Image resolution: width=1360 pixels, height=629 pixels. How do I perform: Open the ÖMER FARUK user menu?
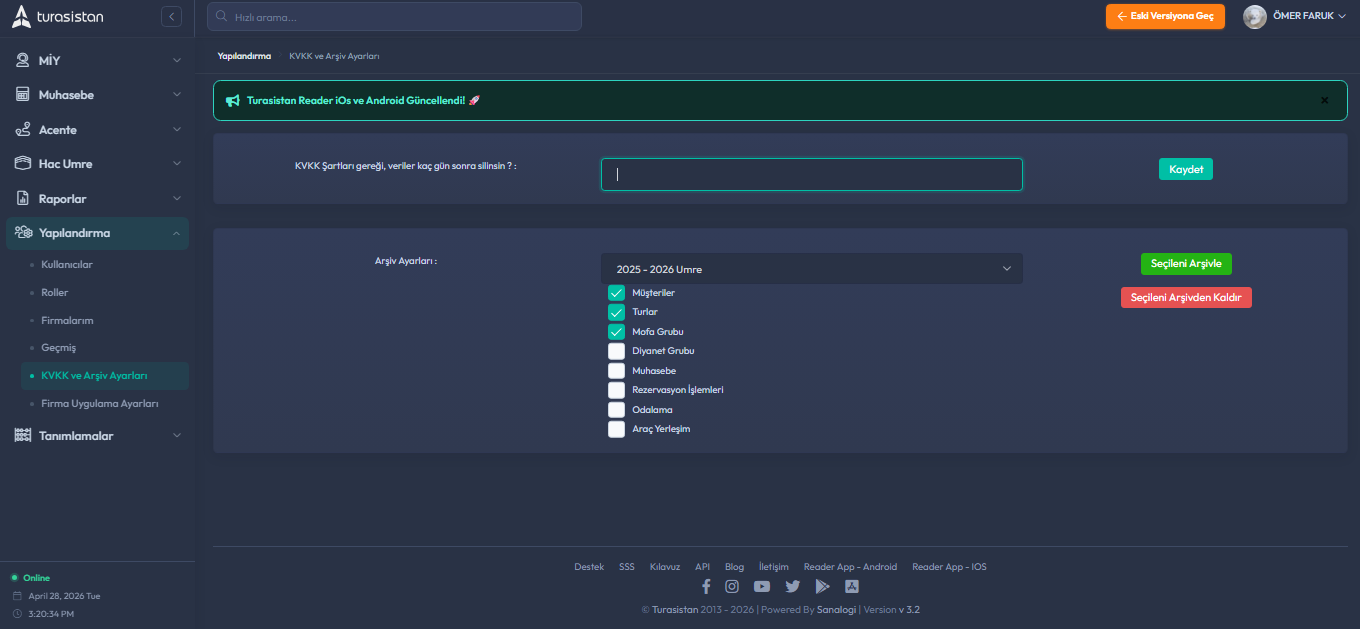pyautogui.click(x=1294, y=16)
